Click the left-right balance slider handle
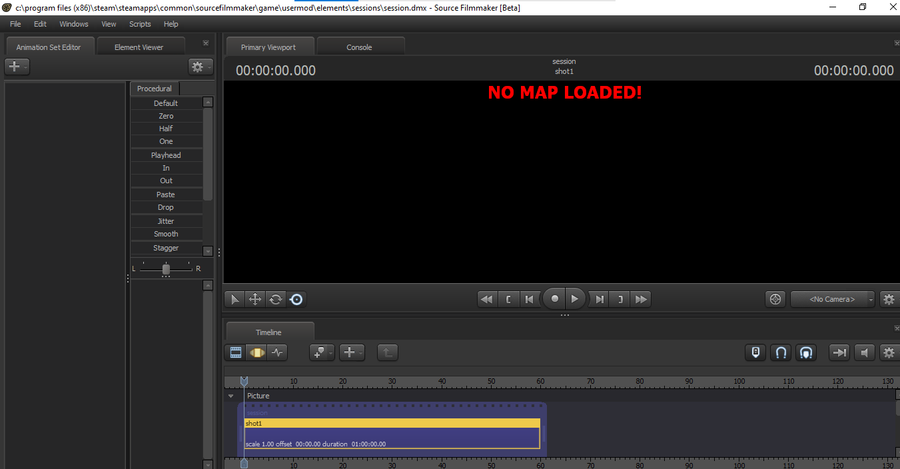 point(166,269)
